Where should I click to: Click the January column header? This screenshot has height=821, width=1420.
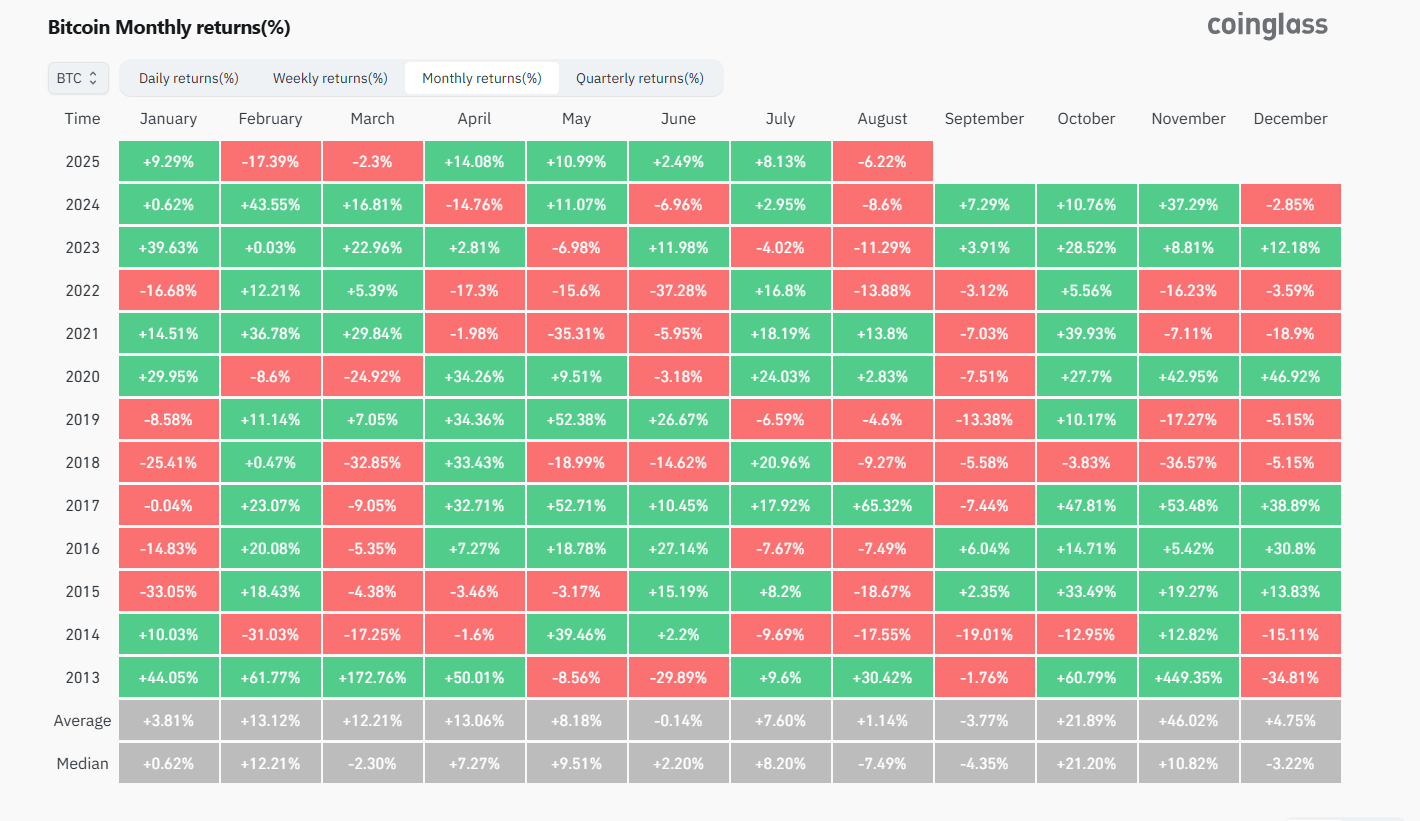click(x=168, y=119)
